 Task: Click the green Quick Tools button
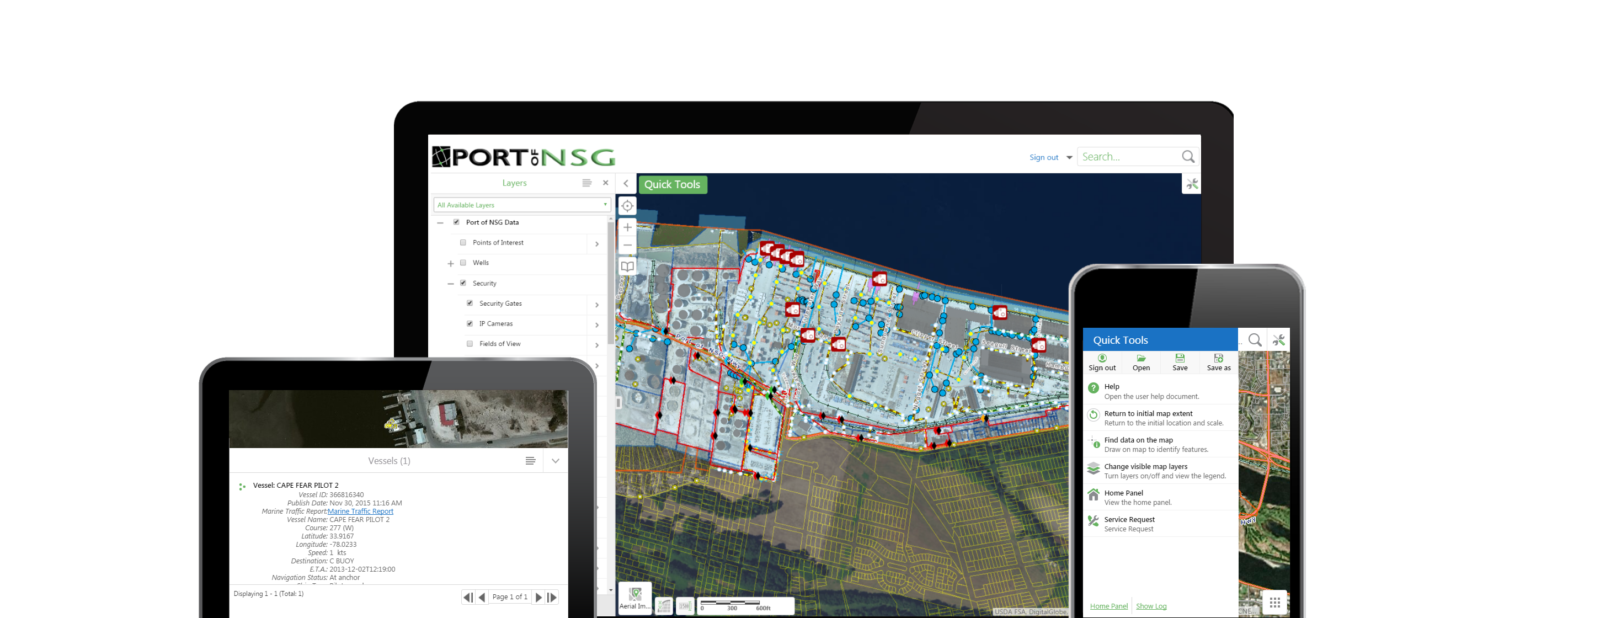[x=672, y=184]
